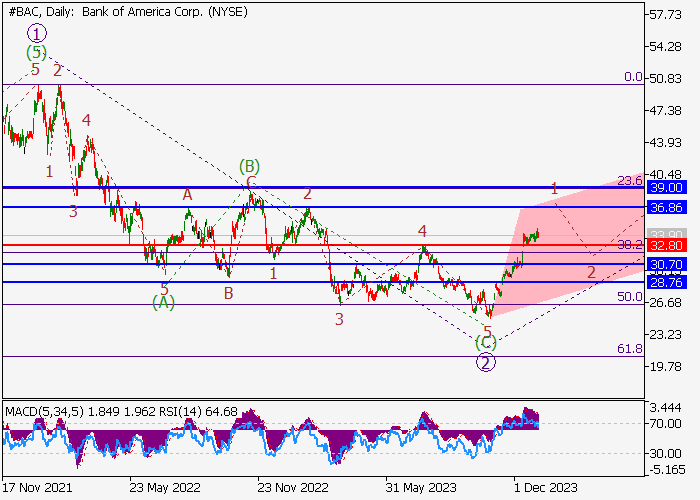Screen dimensions: 700x500
Task: Click the 40.48 price axis value
Action: click(x=667, y=175)
